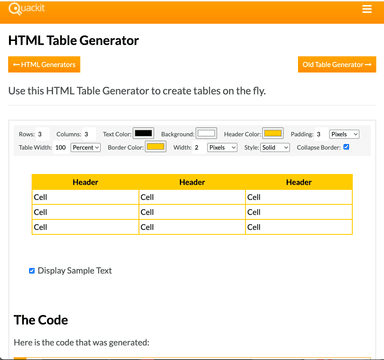Viewport: 384px width, 360px height.
Task: Click the Rows input field
Action: click(x=42, y=134)
